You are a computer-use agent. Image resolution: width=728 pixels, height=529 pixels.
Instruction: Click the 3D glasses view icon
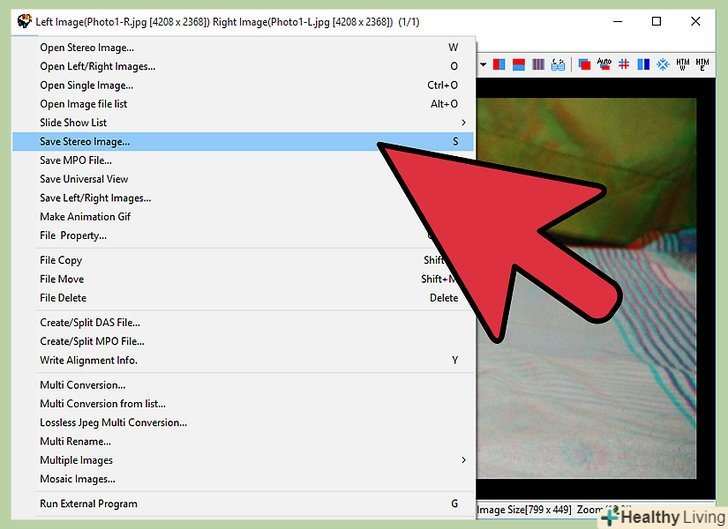click(x=558, y=64)
